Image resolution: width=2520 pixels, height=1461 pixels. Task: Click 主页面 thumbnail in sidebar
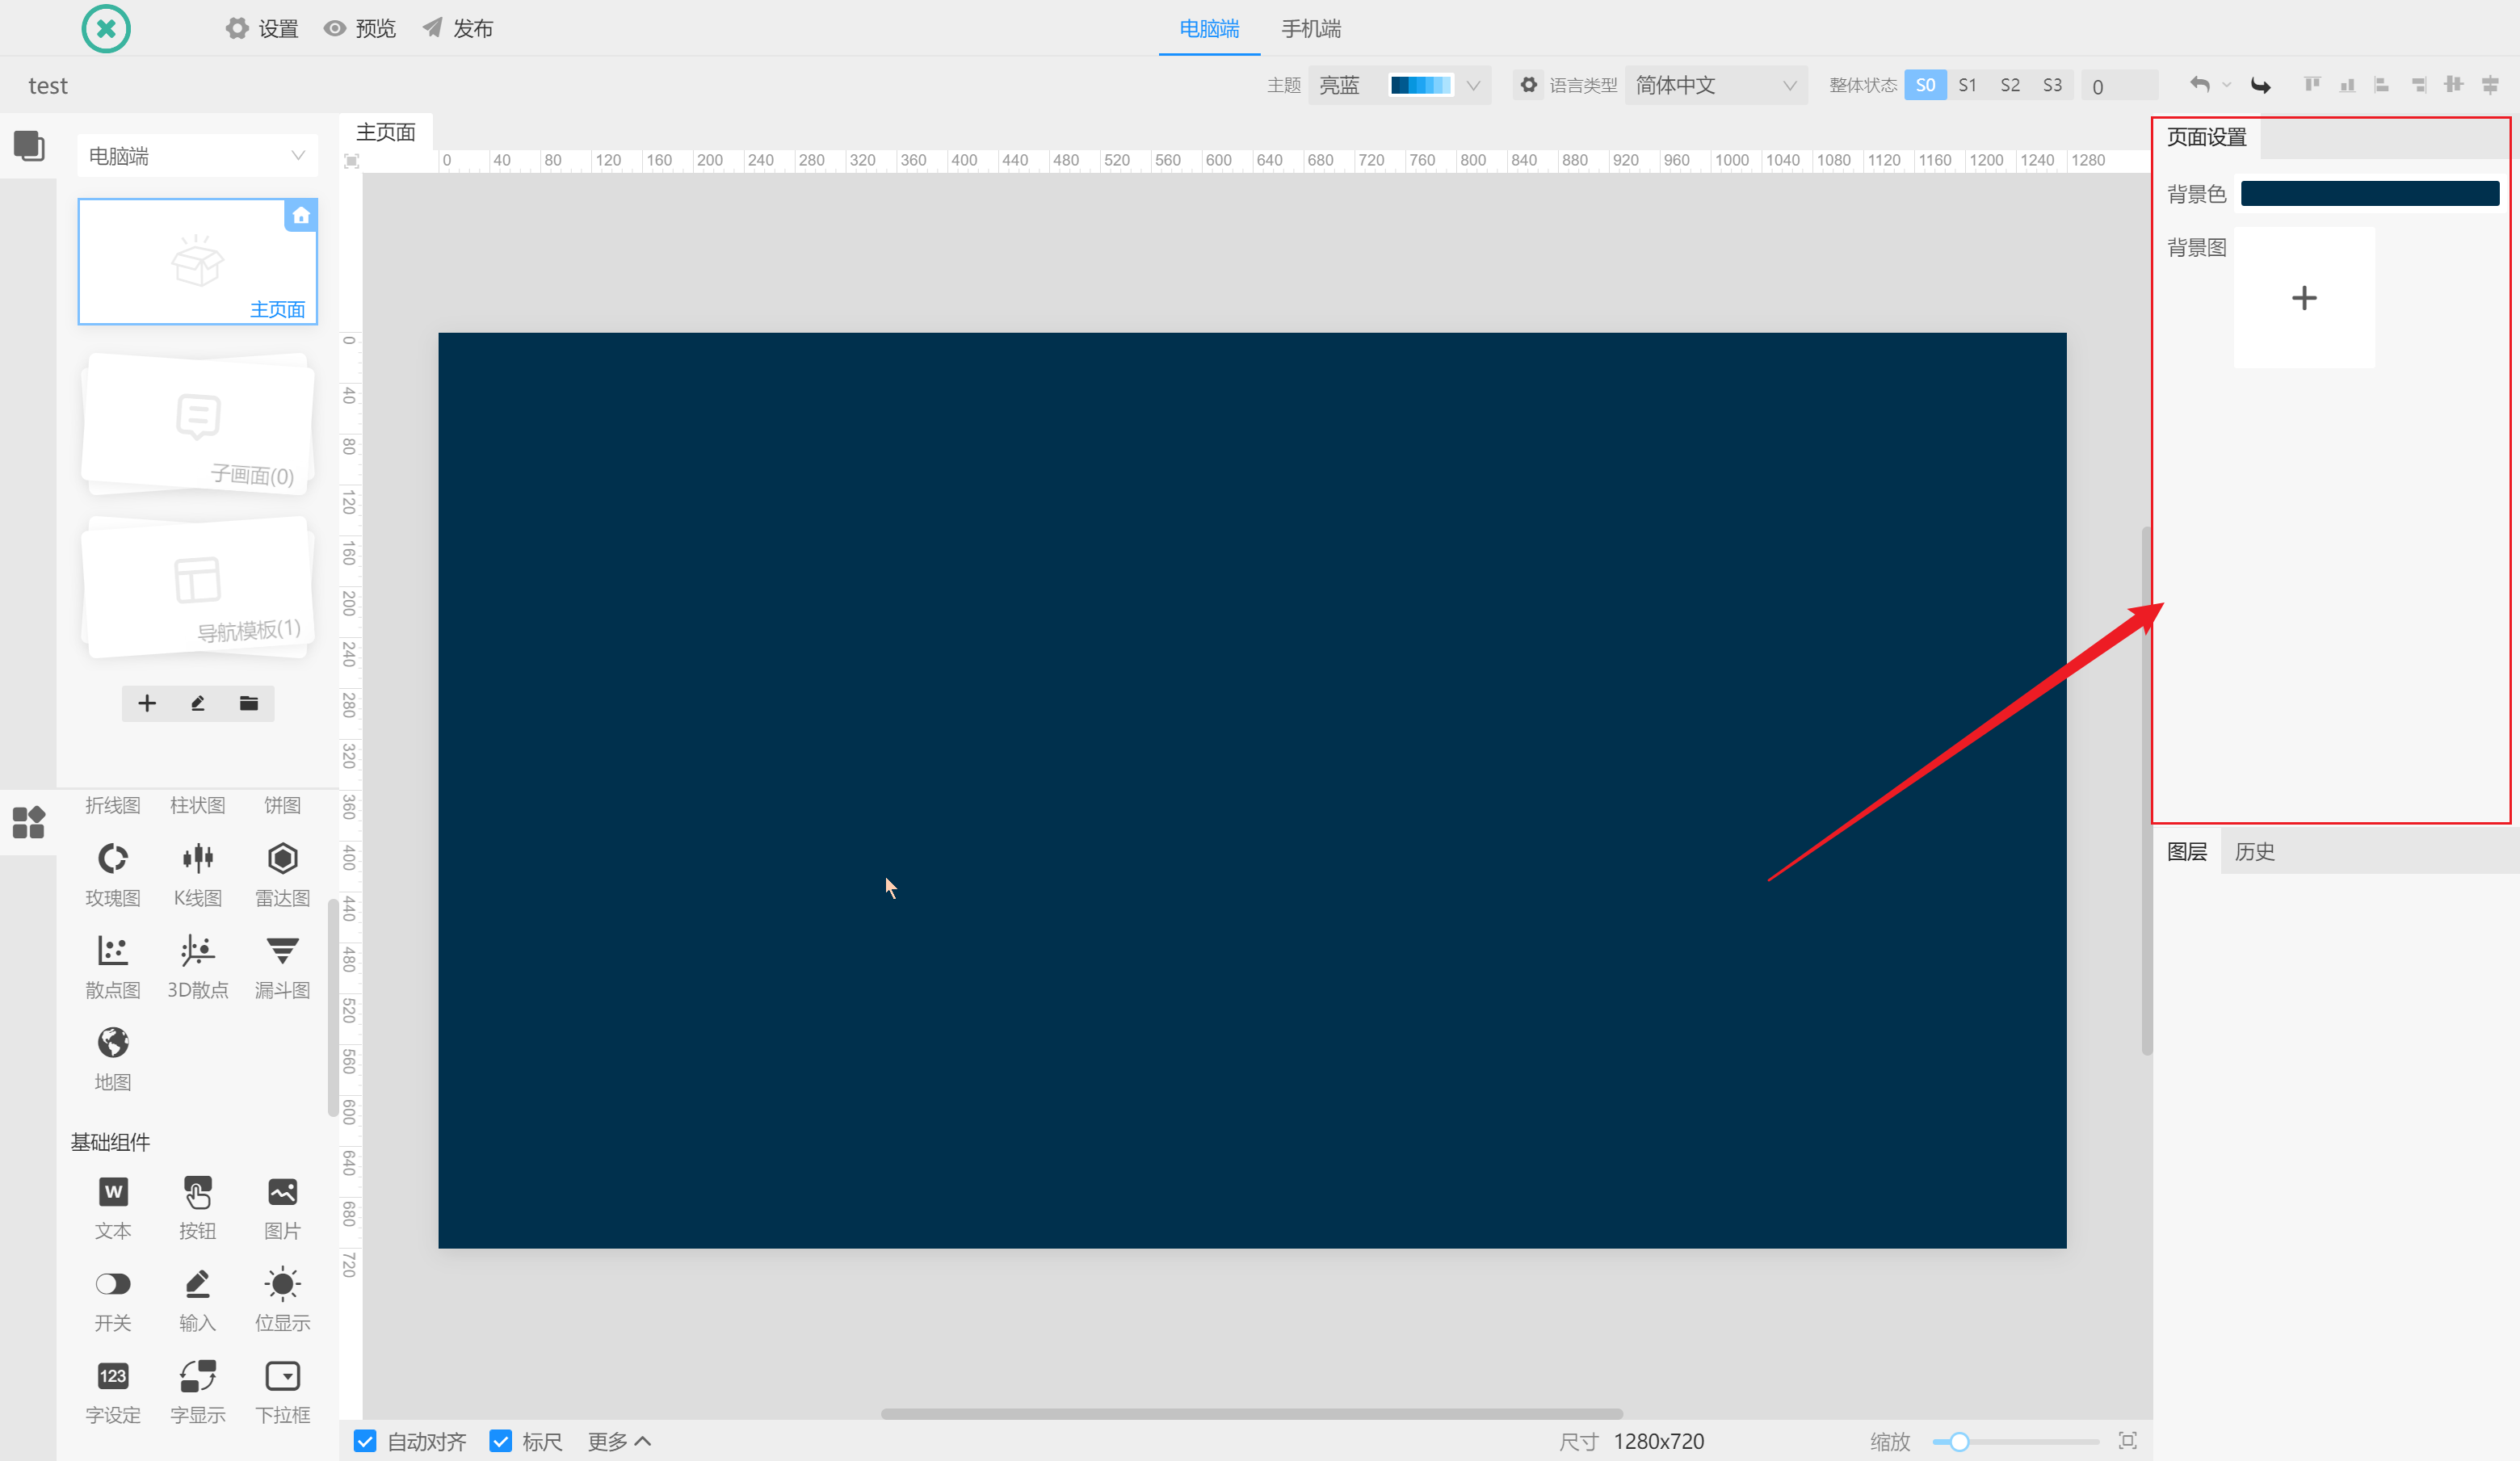click(196, 261)
